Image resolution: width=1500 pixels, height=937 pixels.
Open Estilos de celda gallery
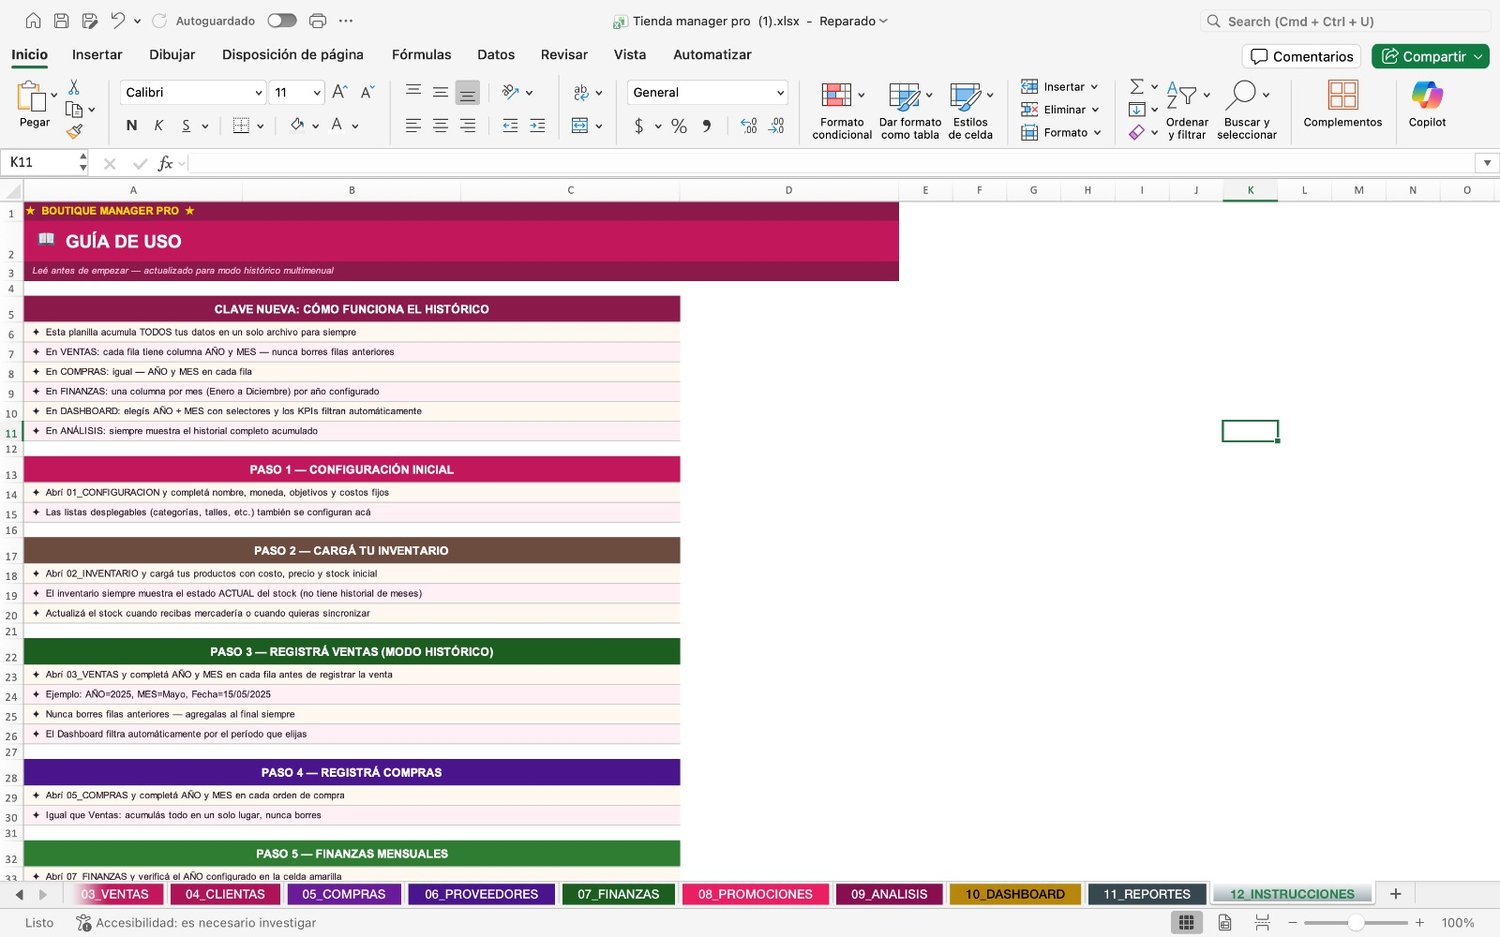(x=970, y=110)
